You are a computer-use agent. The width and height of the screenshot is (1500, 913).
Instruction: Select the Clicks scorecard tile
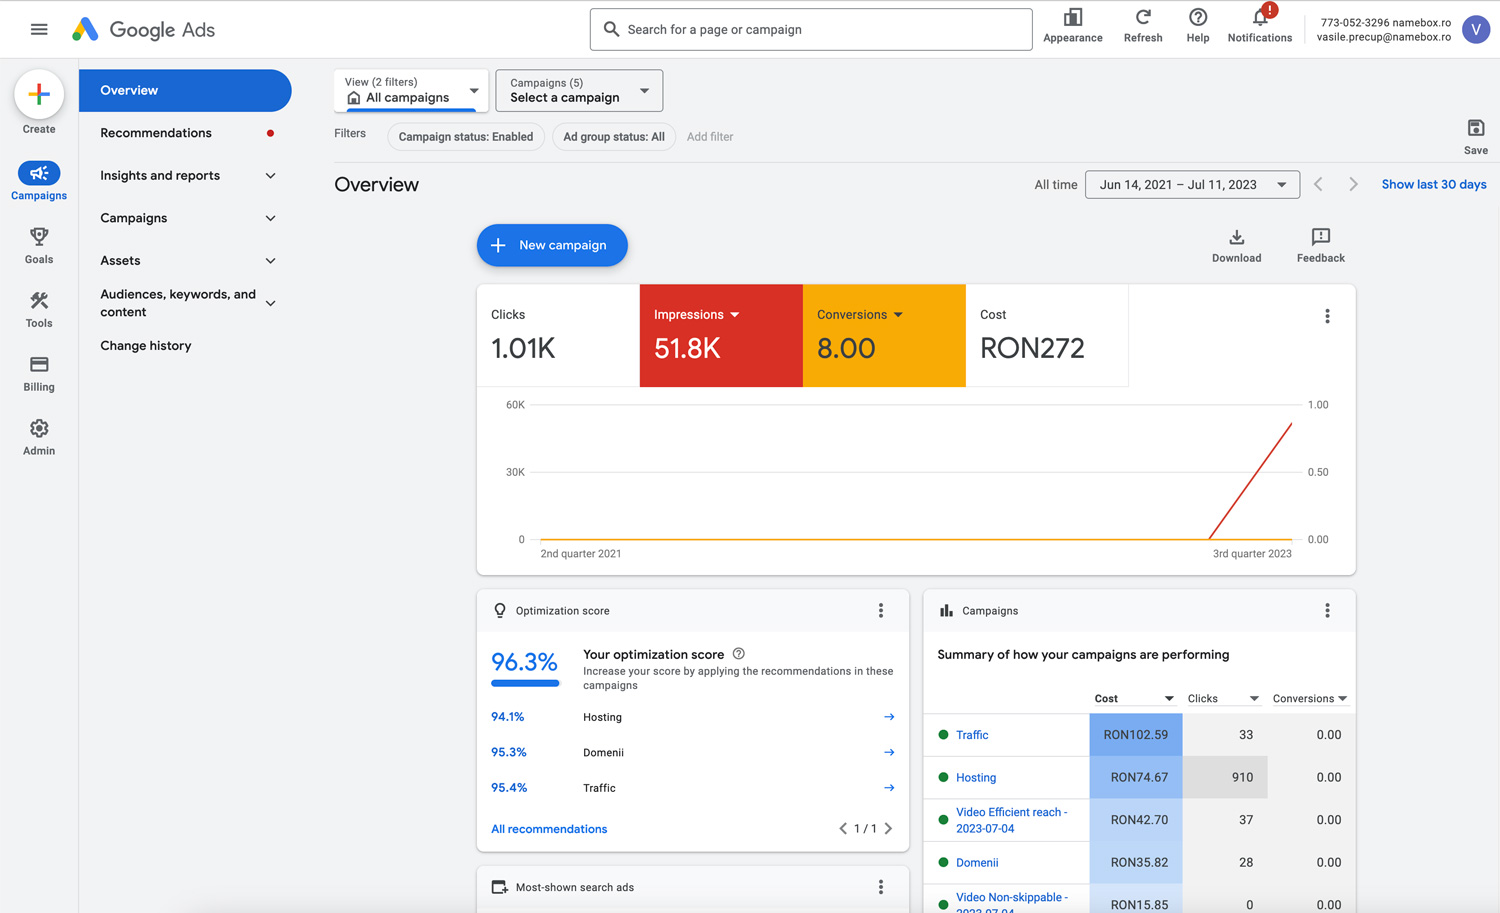point(558,336)
